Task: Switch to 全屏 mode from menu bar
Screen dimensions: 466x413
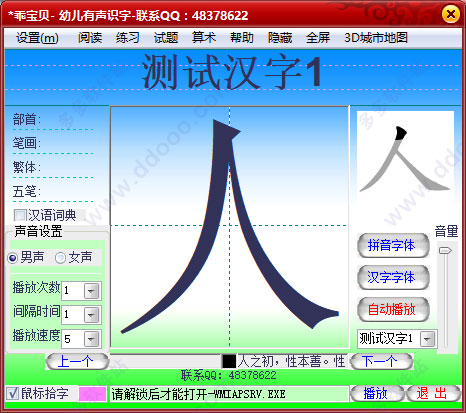Action: [318, 38]
